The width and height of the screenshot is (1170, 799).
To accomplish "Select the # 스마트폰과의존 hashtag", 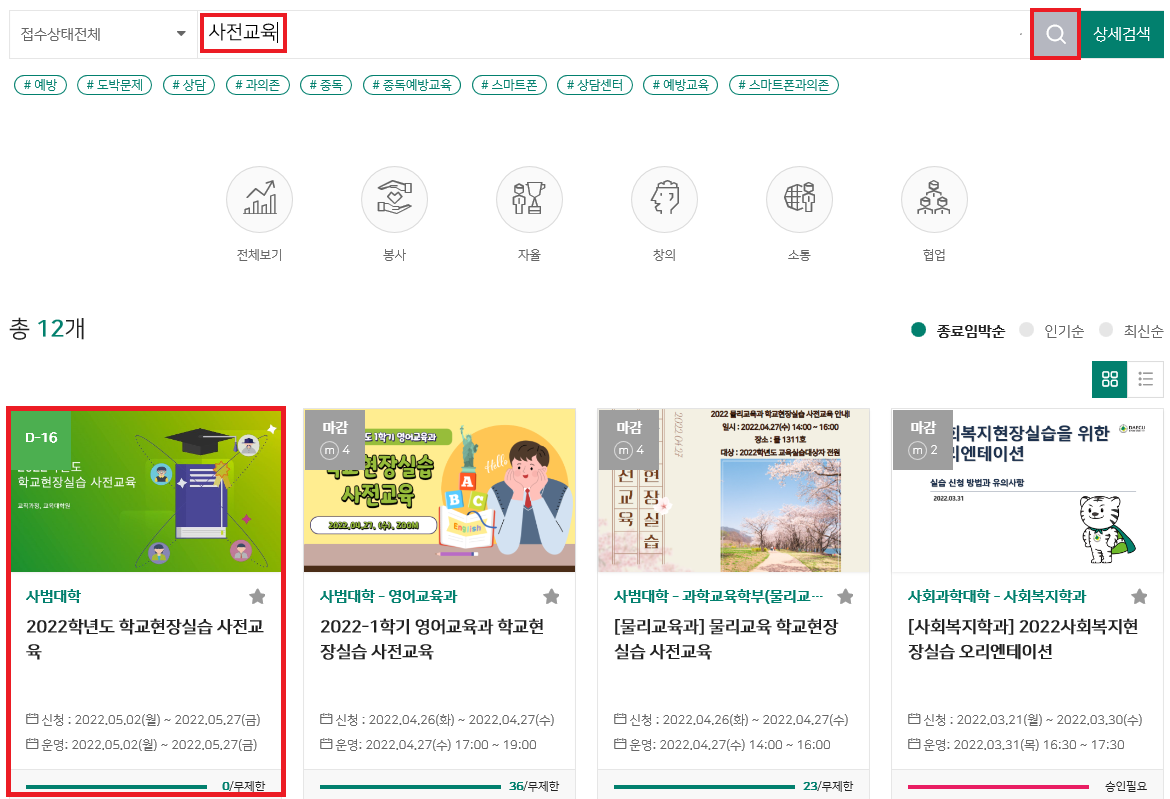I will click(784, 85).
